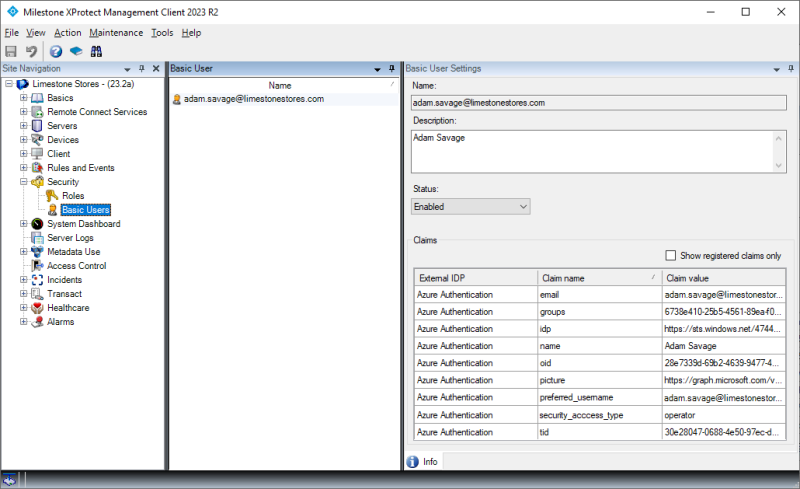Click the System Dashboard gauge icon
Viewport: 800px width, 489px height.
37,224
